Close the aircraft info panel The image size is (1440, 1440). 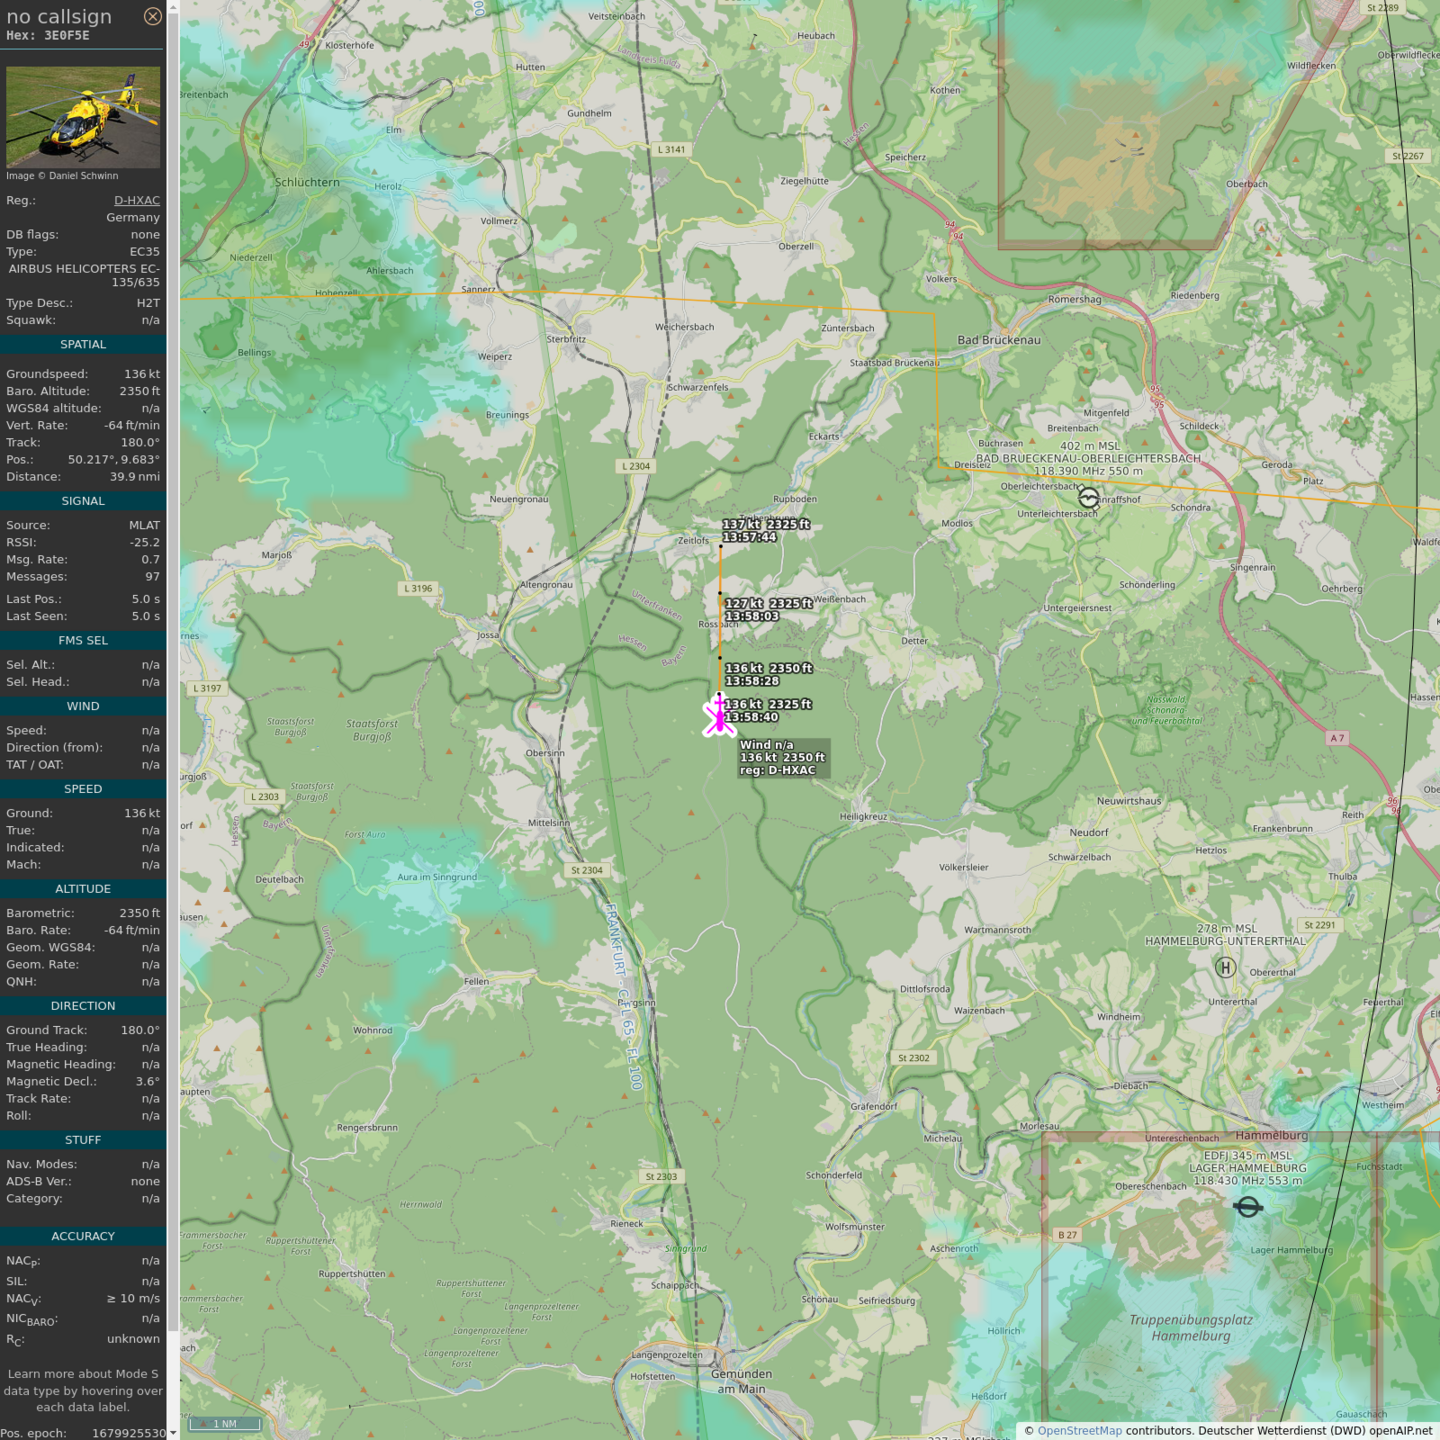point(152,16)
